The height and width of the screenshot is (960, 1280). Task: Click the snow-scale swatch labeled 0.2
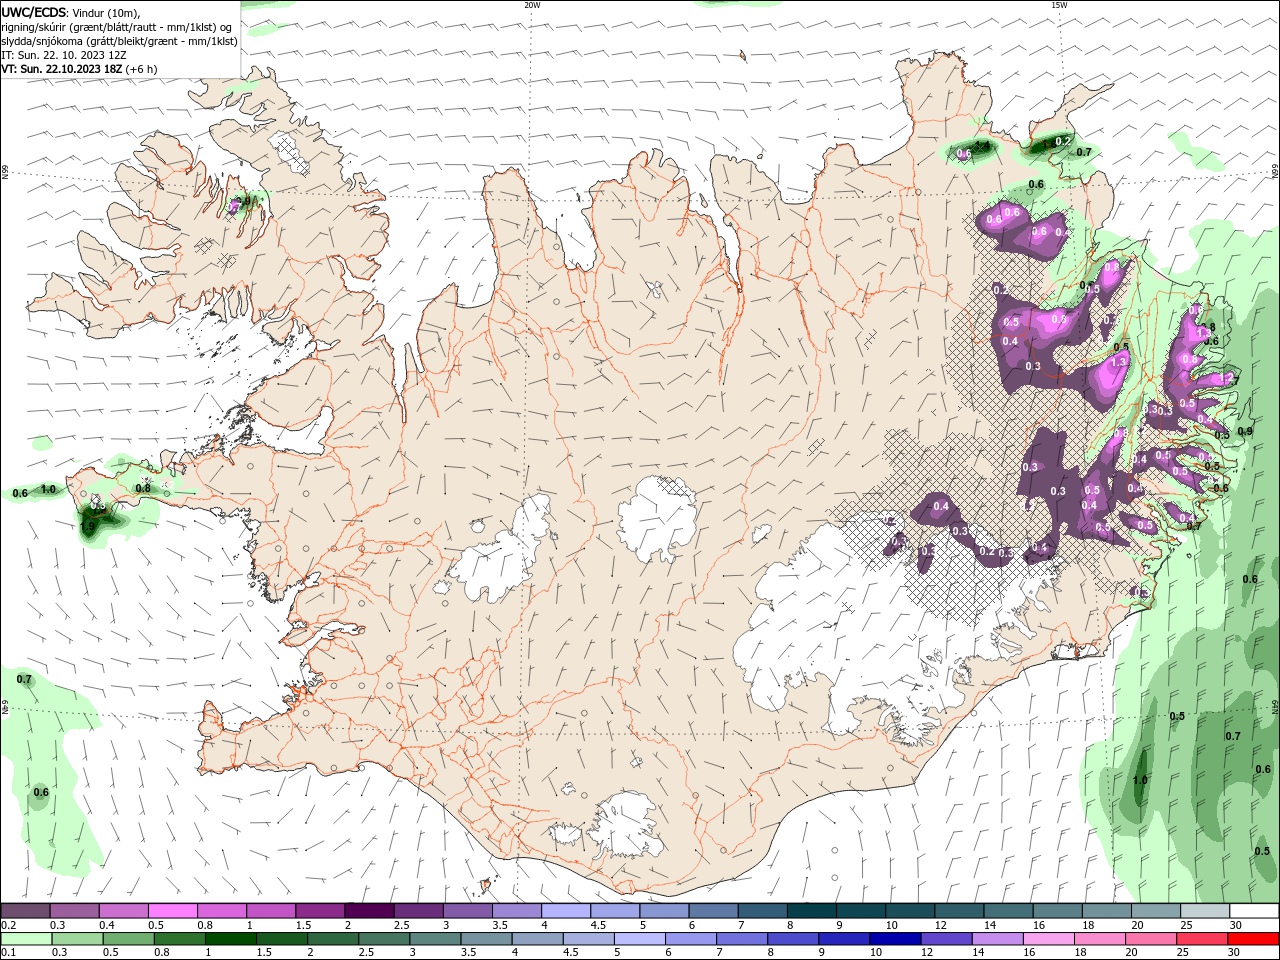pyautogui.click(x=26, y=911)
